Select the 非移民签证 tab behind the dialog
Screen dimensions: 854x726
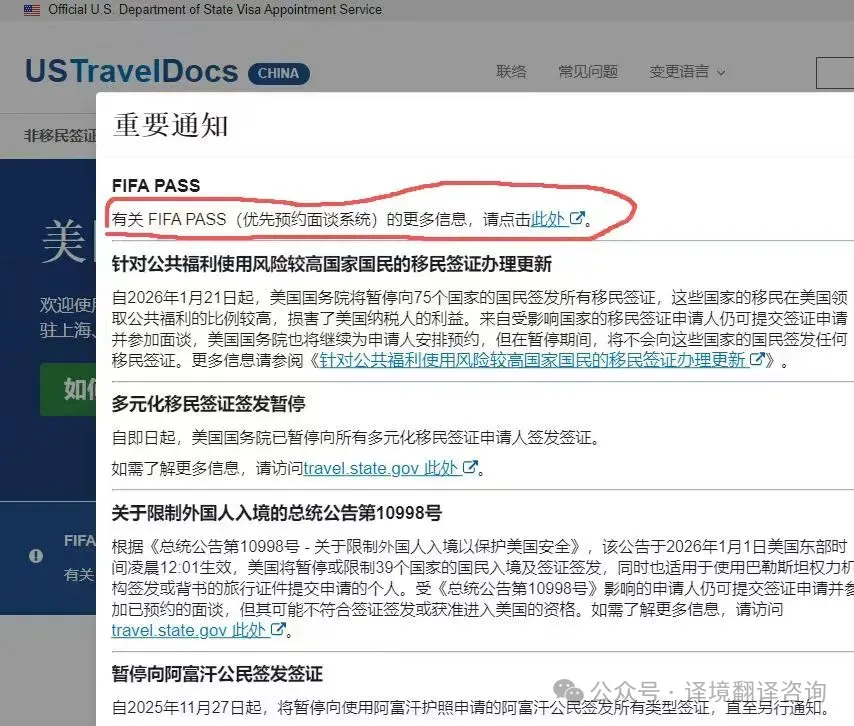pos(60,135)
